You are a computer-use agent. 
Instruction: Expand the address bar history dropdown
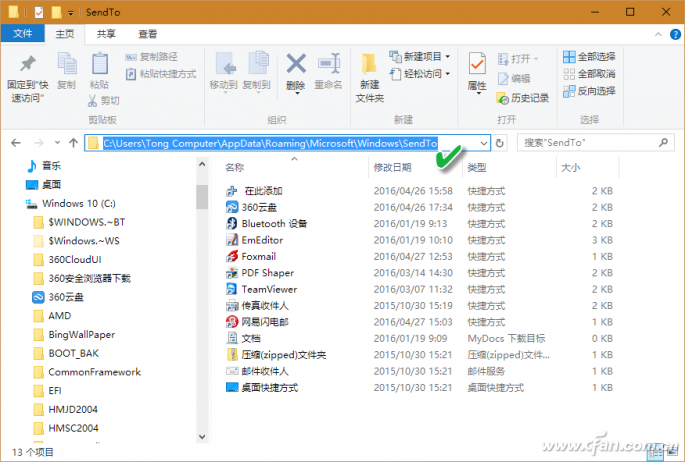coord(484,143)
